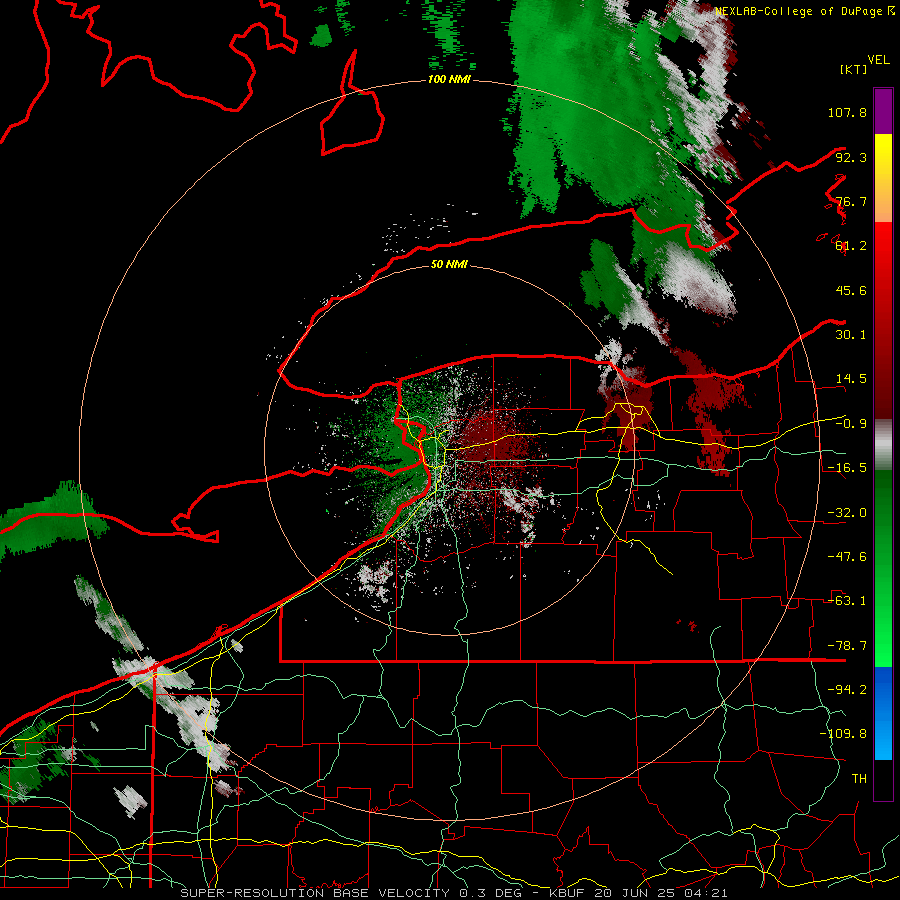Click the TH legend label
This screenshot has height=900, width=900.
coord(859,779)
